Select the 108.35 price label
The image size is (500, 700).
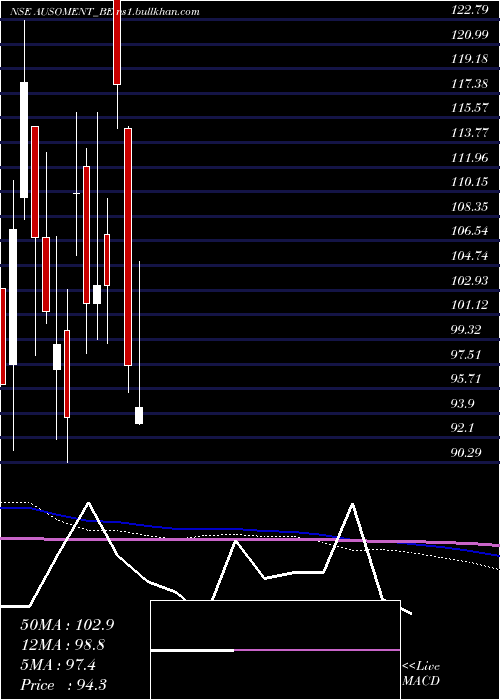pos(469,207)
